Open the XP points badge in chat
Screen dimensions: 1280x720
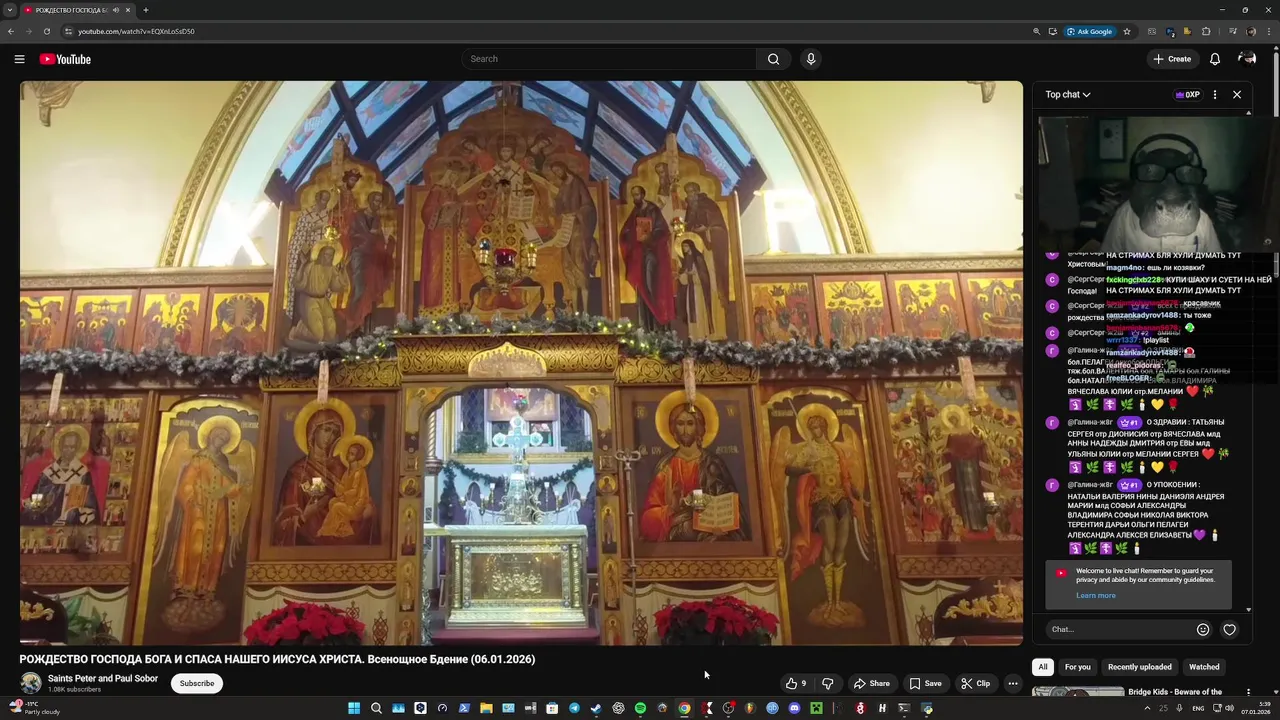coord(1188,95)
